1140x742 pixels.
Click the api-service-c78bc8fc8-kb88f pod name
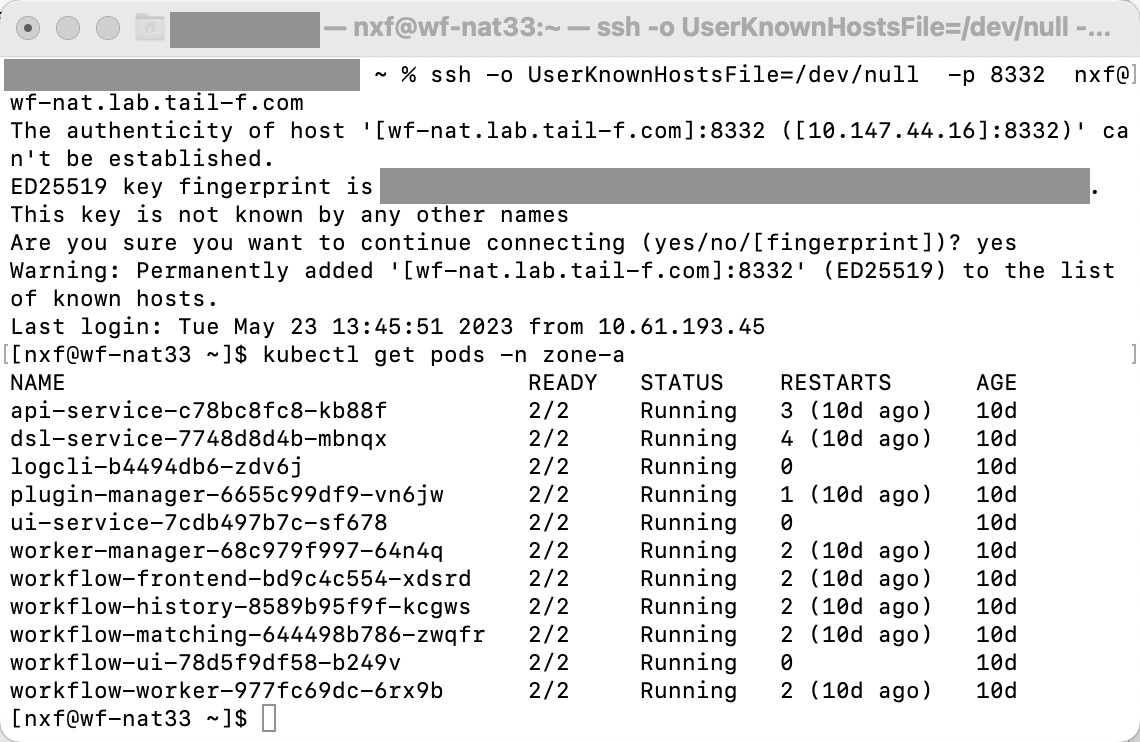[x=198, y=411]
